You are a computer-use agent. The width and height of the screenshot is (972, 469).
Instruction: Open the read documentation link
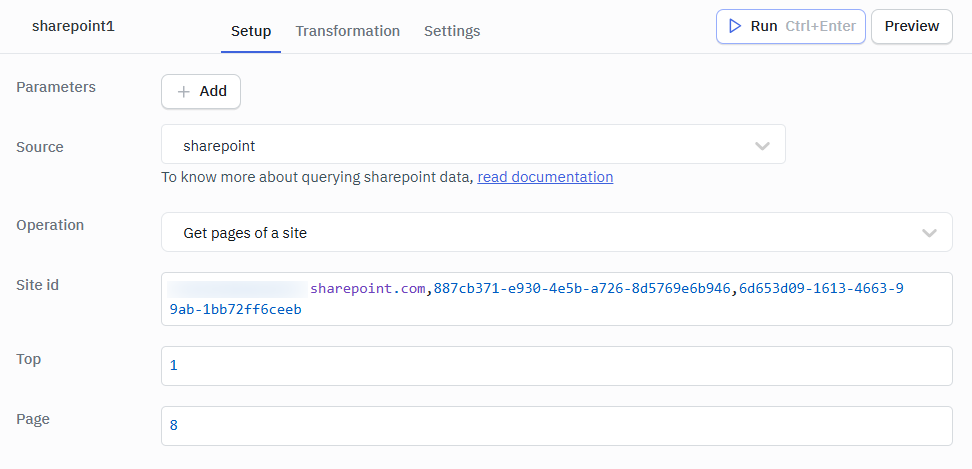pos(545,177)
